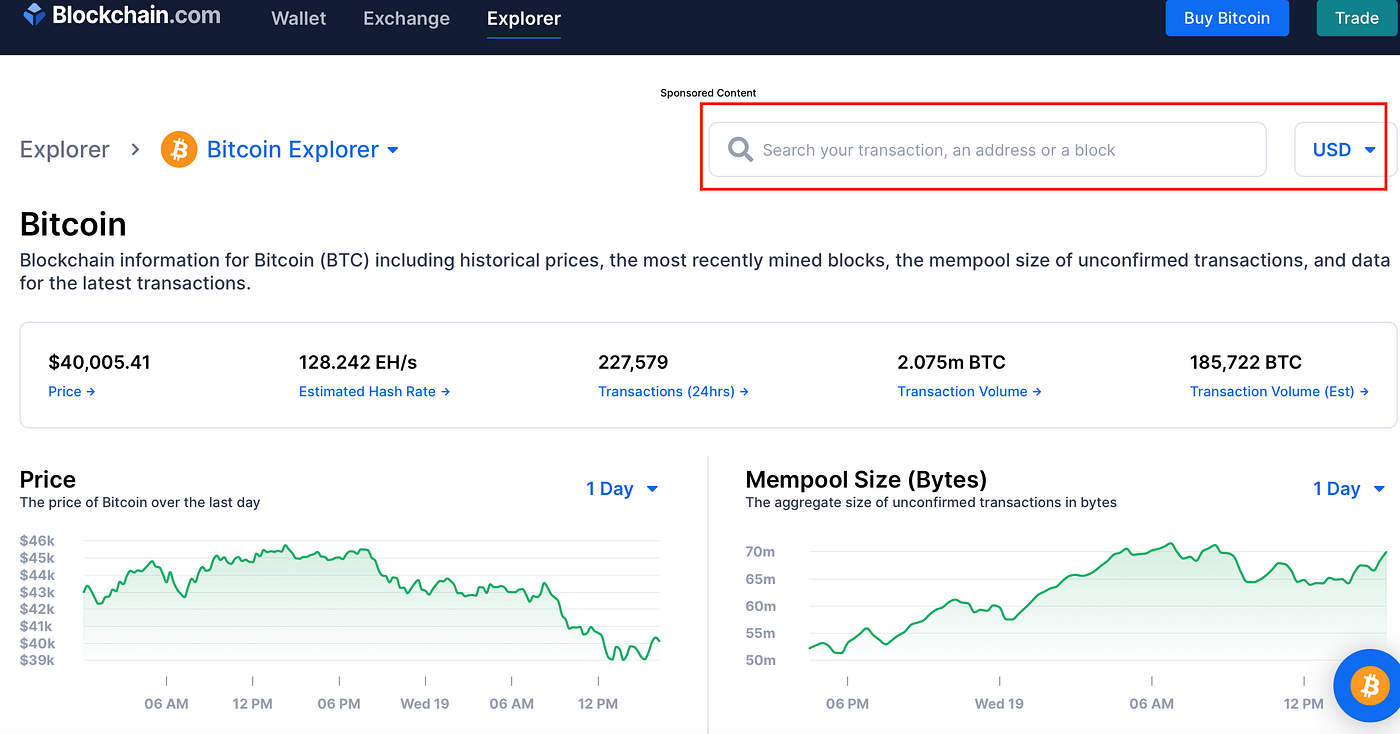Click the $40,005.41 price value

click(99, 362)
